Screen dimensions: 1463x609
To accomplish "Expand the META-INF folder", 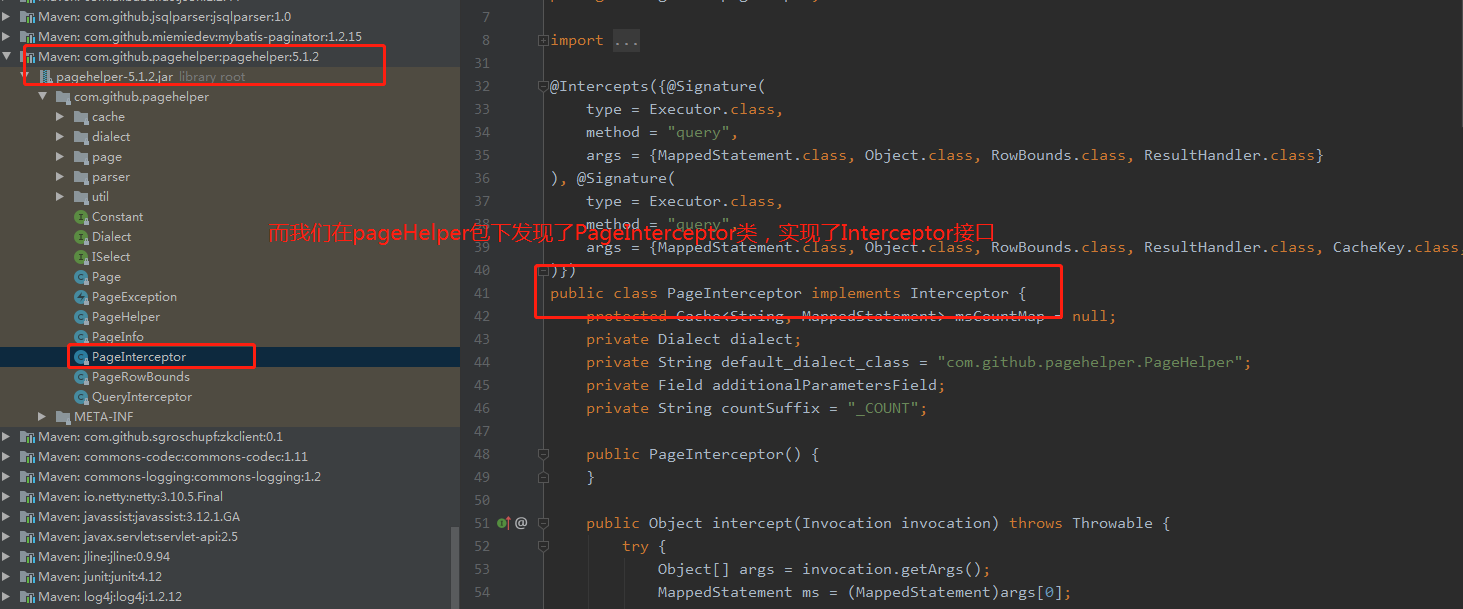I will point(41,416).
